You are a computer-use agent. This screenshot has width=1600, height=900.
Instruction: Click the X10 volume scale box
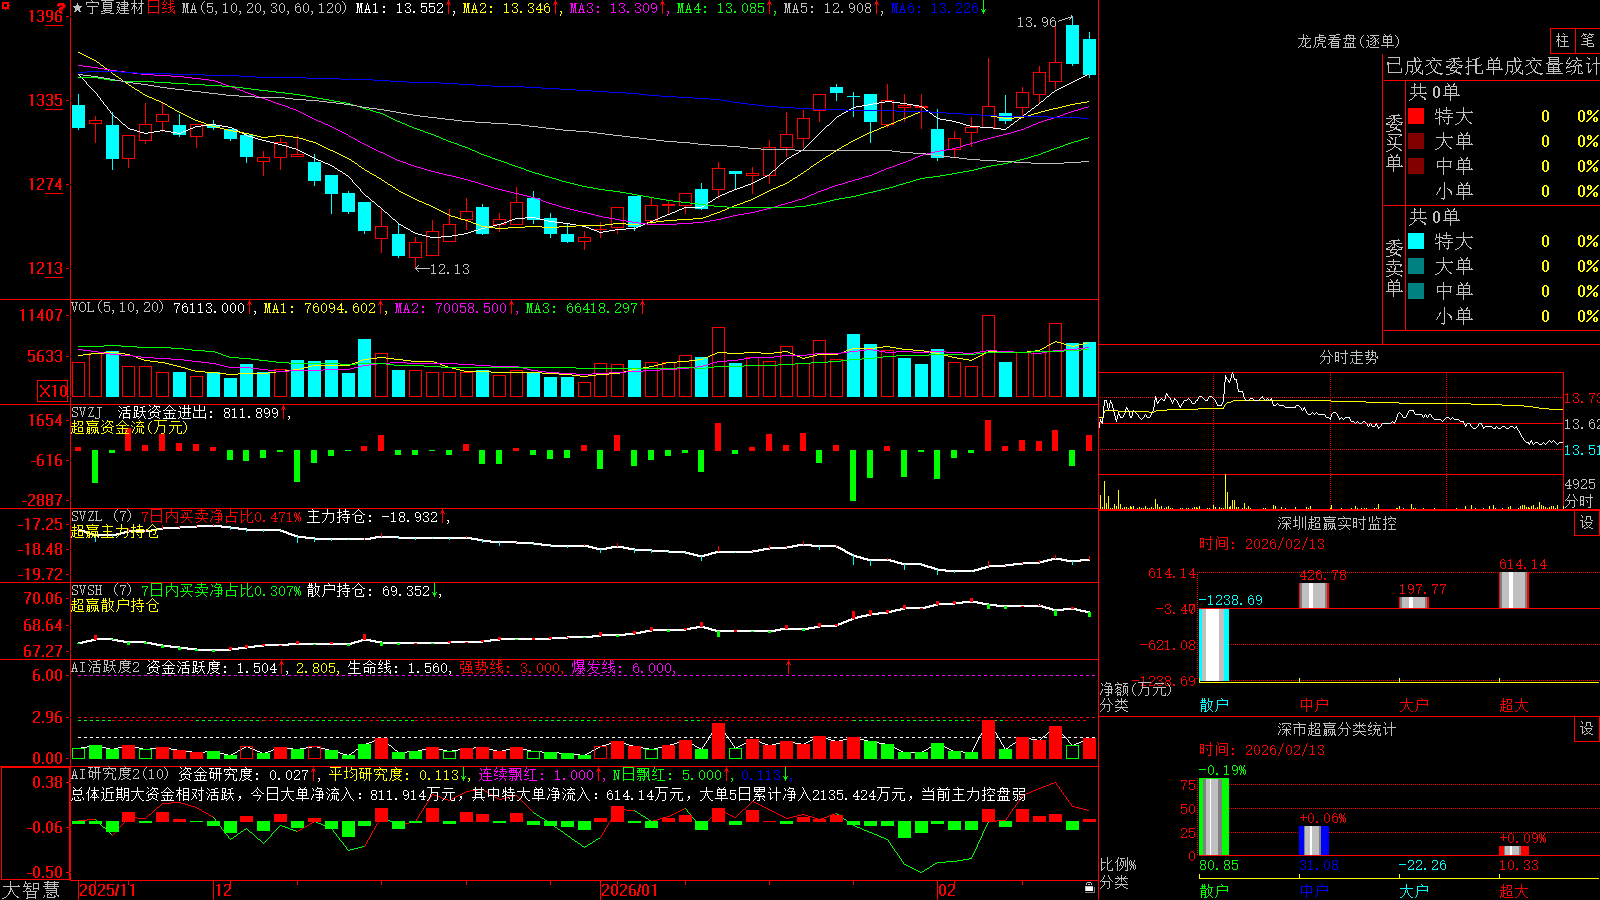(53, 390)
